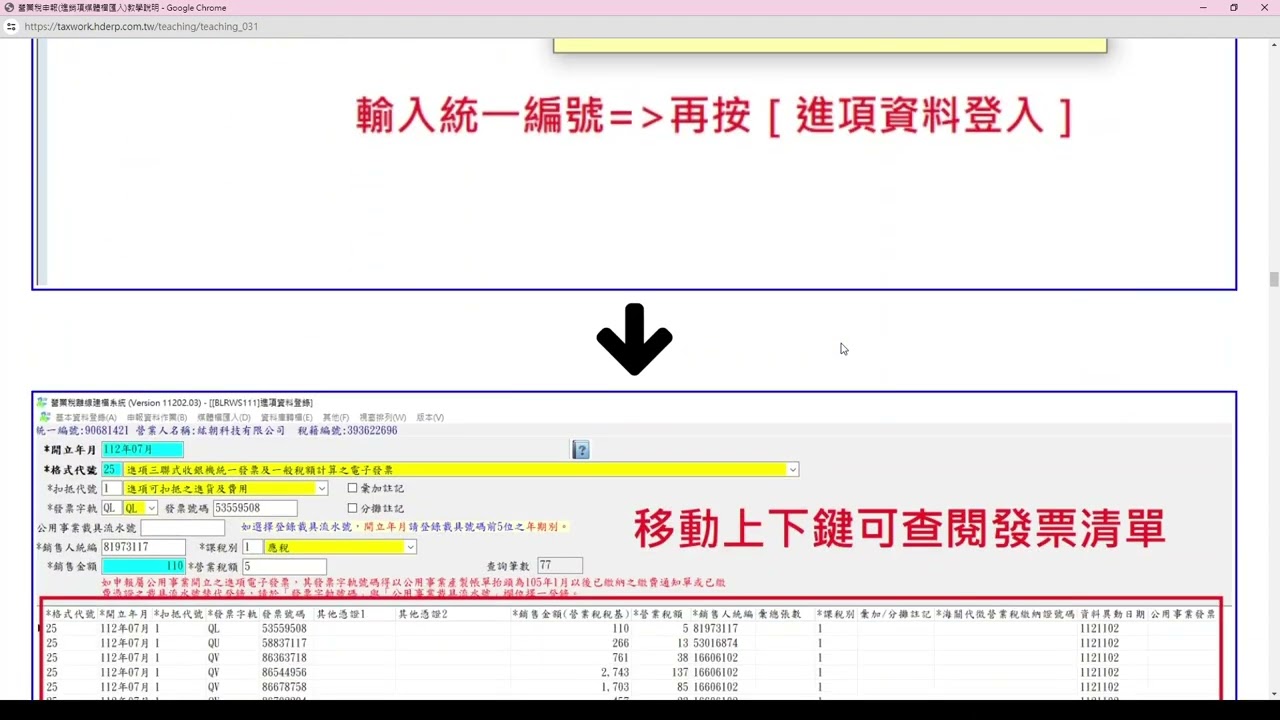The width and height of the screenshot is (1280, 720).
Task: Open the 資料庫轉檔(E) menu
Action: [287, 417]
